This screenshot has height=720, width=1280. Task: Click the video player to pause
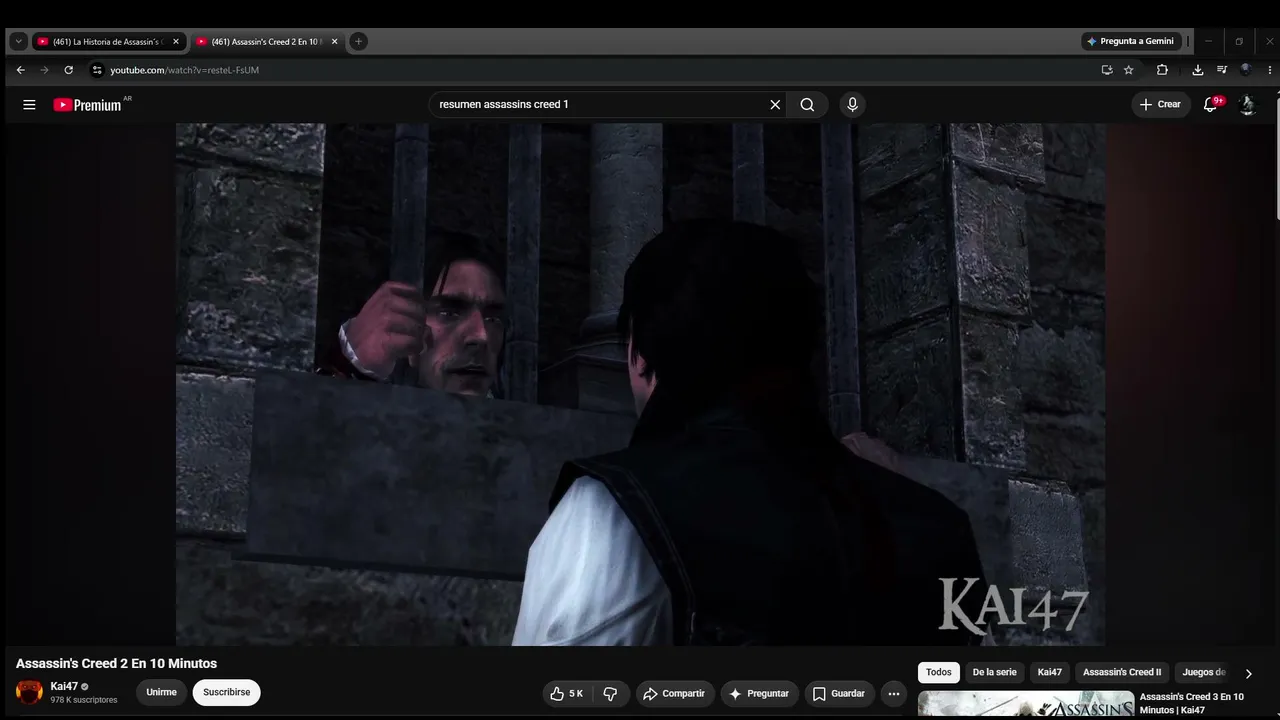coord(640,384)
